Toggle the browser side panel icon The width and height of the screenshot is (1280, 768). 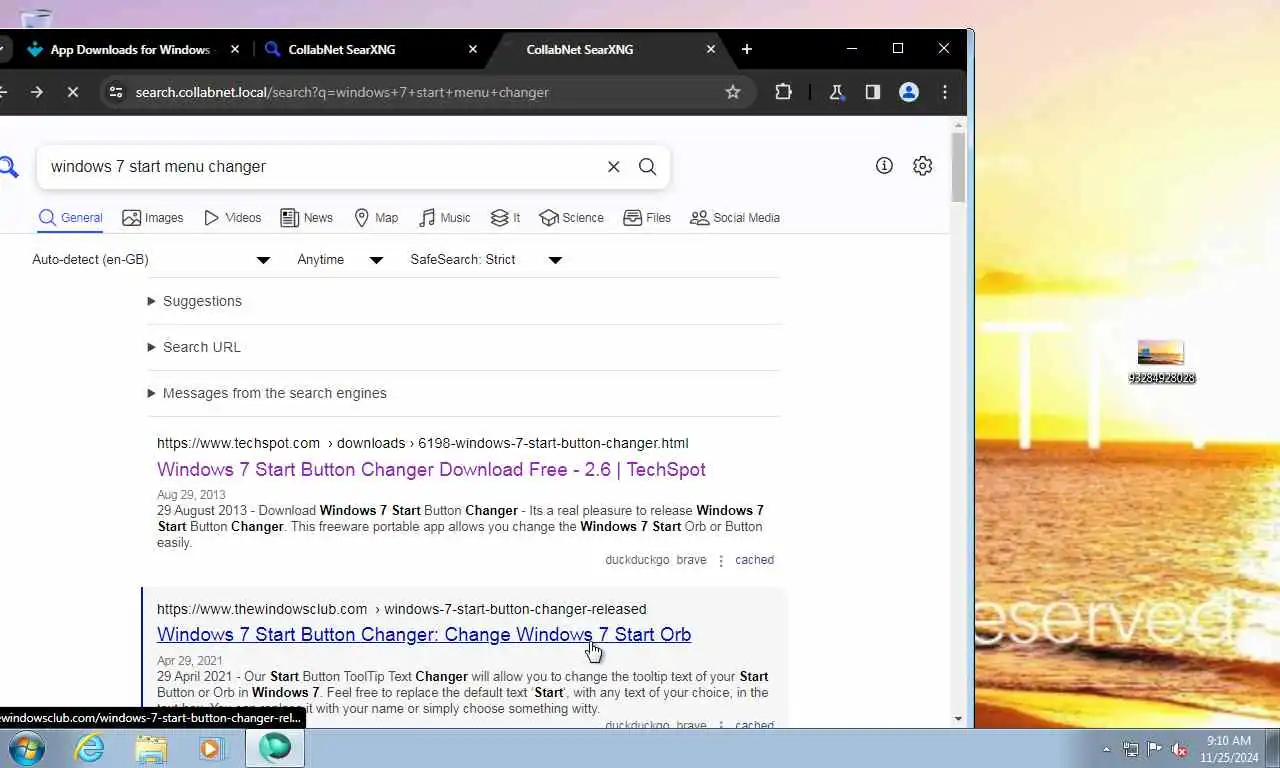coord(872,92)
